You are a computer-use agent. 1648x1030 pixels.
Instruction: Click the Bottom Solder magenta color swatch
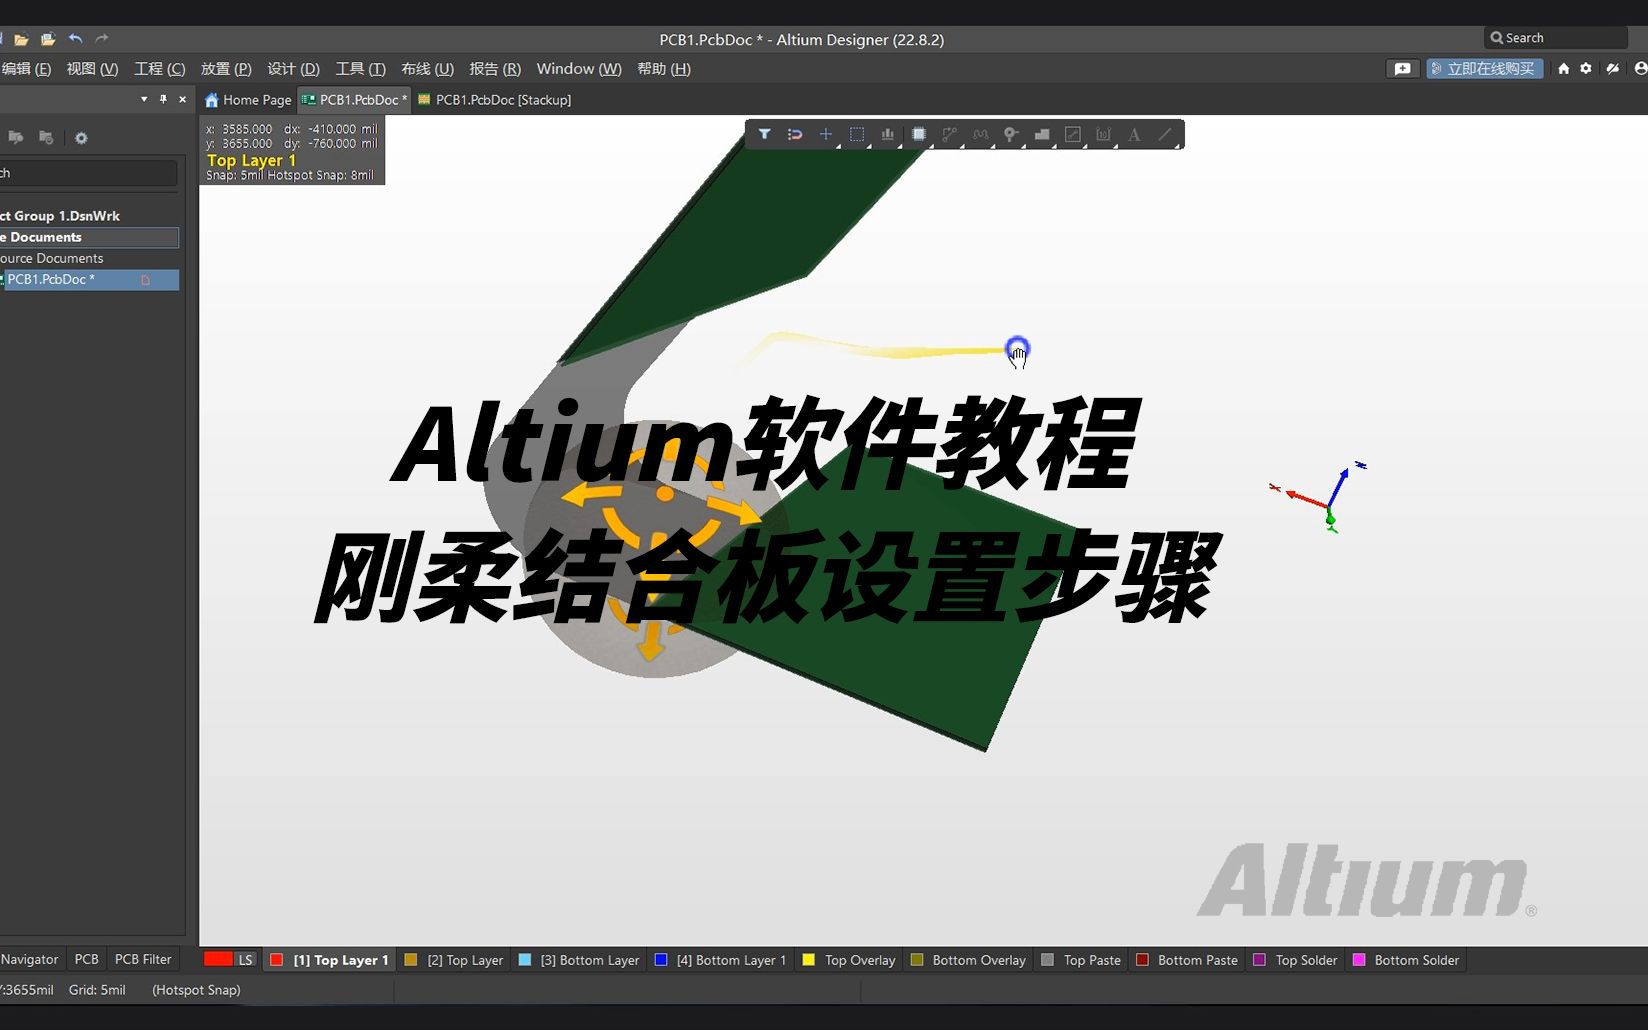point(1359,960)
